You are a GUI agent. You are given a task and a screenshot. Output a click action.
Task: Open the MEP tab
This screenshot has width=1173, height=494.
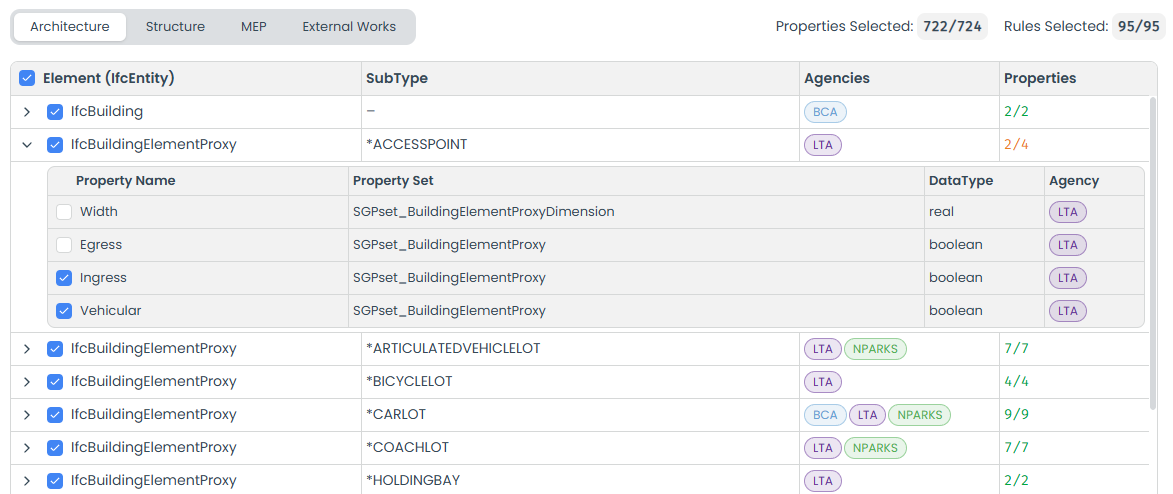tap(254, 27)
